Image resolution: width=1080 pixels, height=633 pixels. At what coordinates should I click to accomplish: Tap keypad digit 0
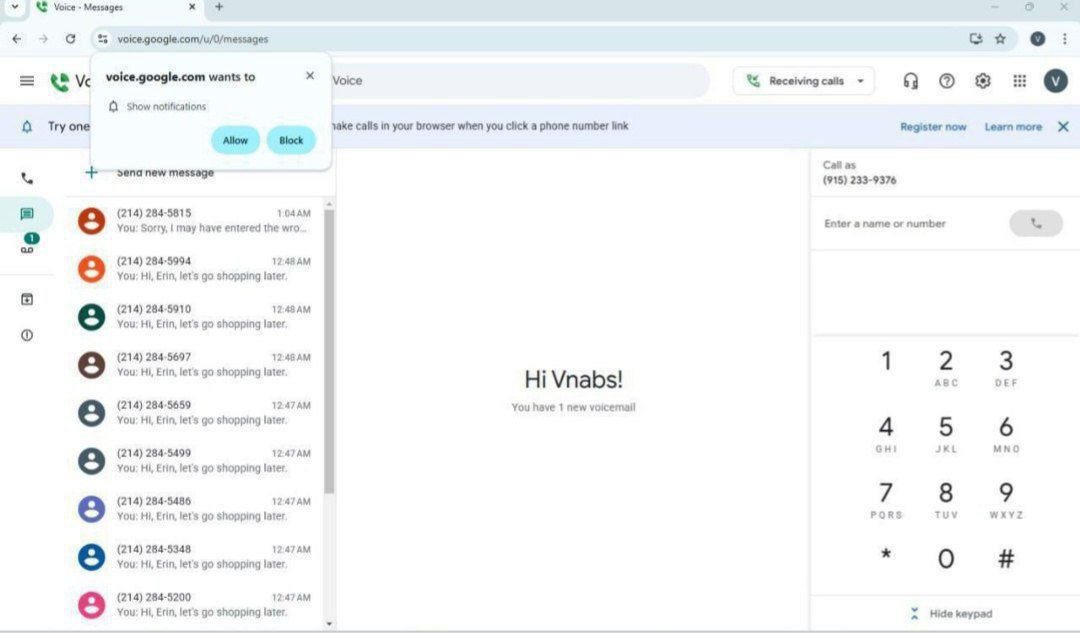point(946,559)
